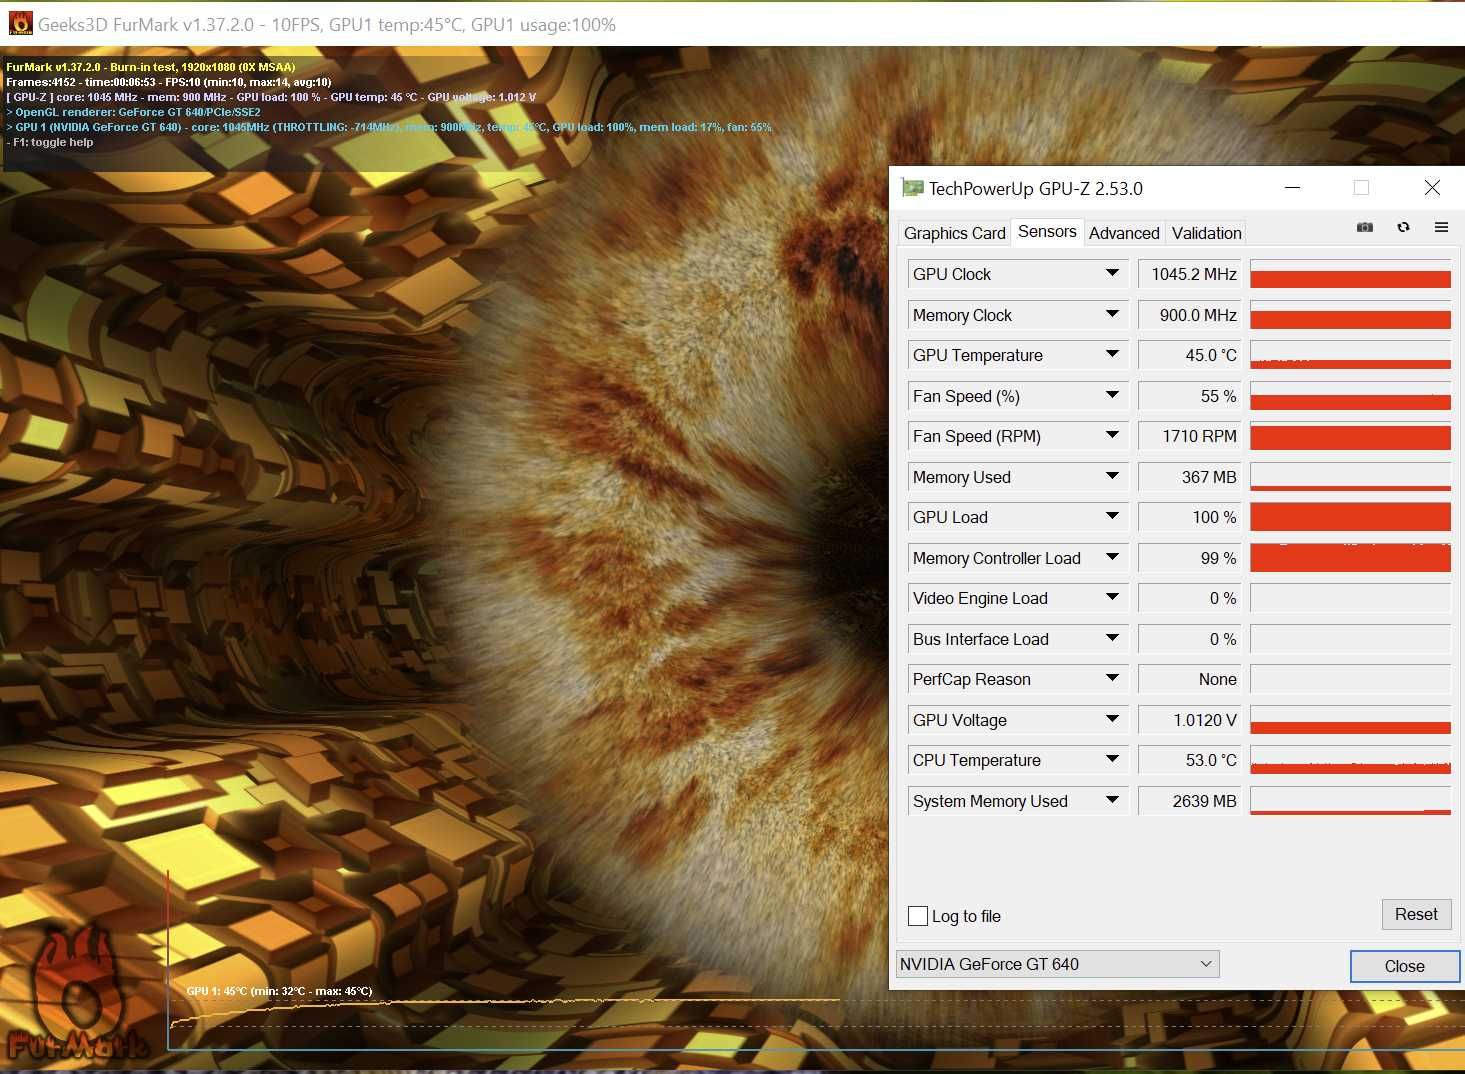1465x1074 pixels.
Task: Go to the Validation tab
Action: pos(1206,233)
